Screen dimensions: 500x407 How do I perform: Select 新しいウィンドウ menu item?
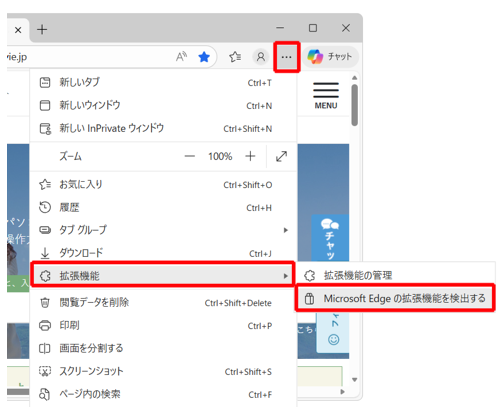tap(163, 105)
